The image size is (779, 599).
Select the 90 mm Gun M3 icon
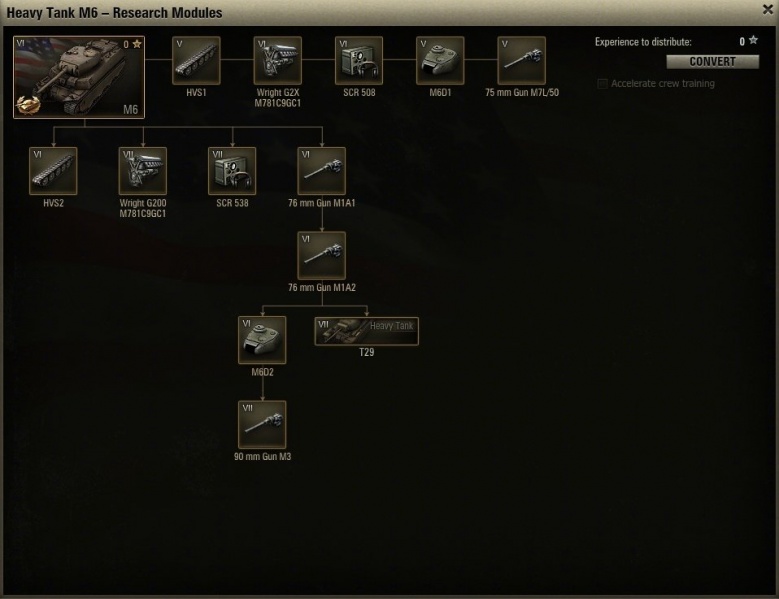click(262, 425)
